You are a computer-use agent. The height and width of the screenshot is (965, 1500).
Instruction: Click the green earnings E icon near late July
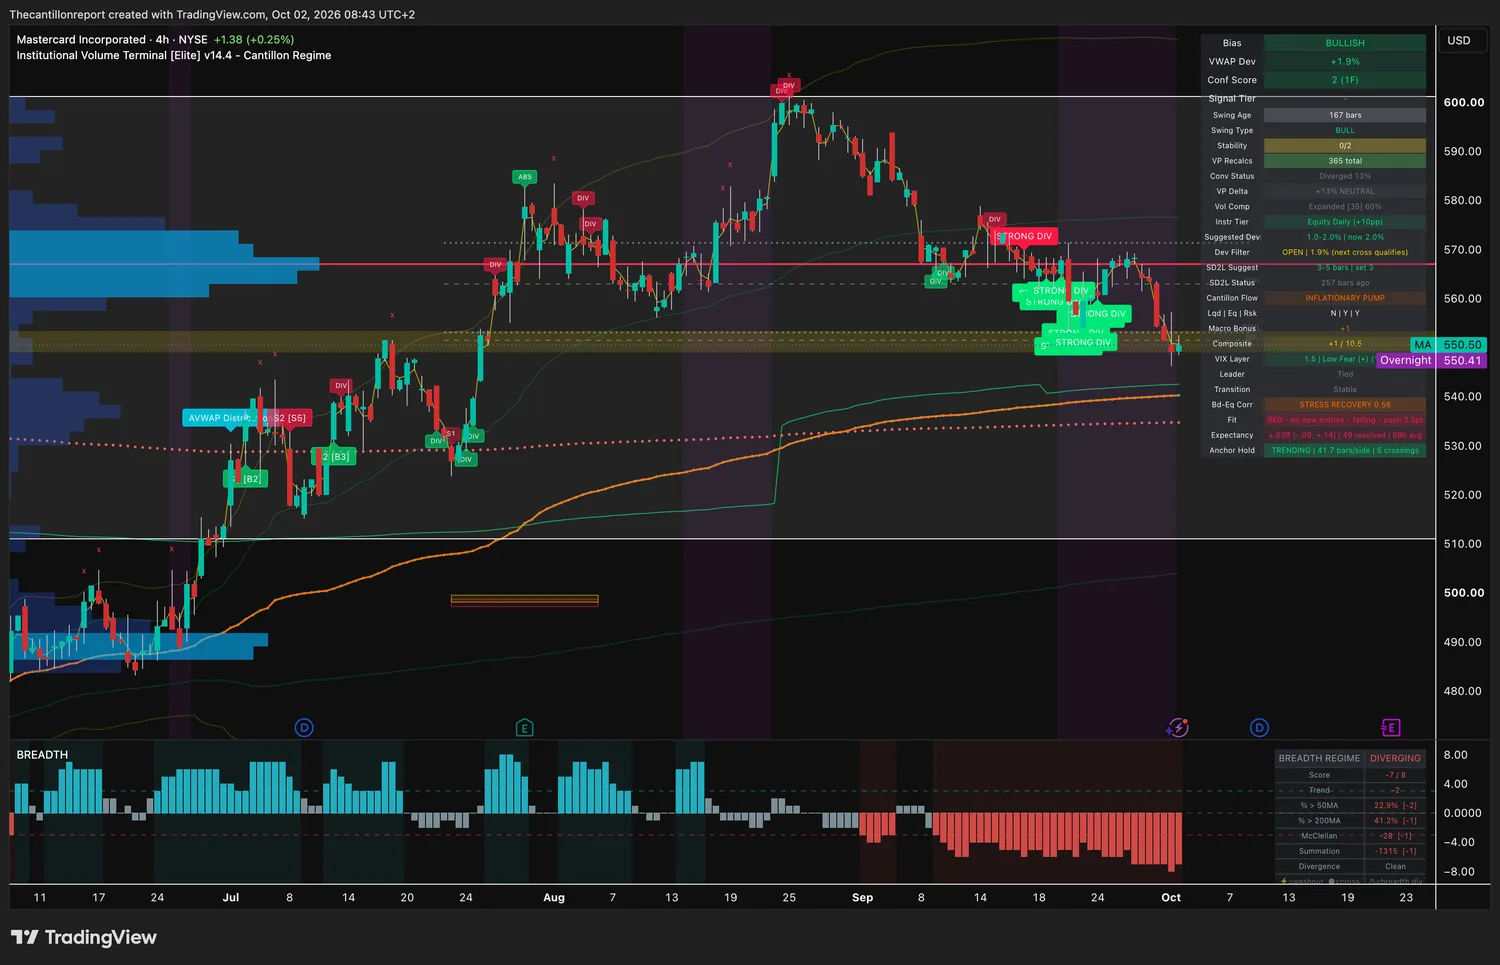pos(524,728)
